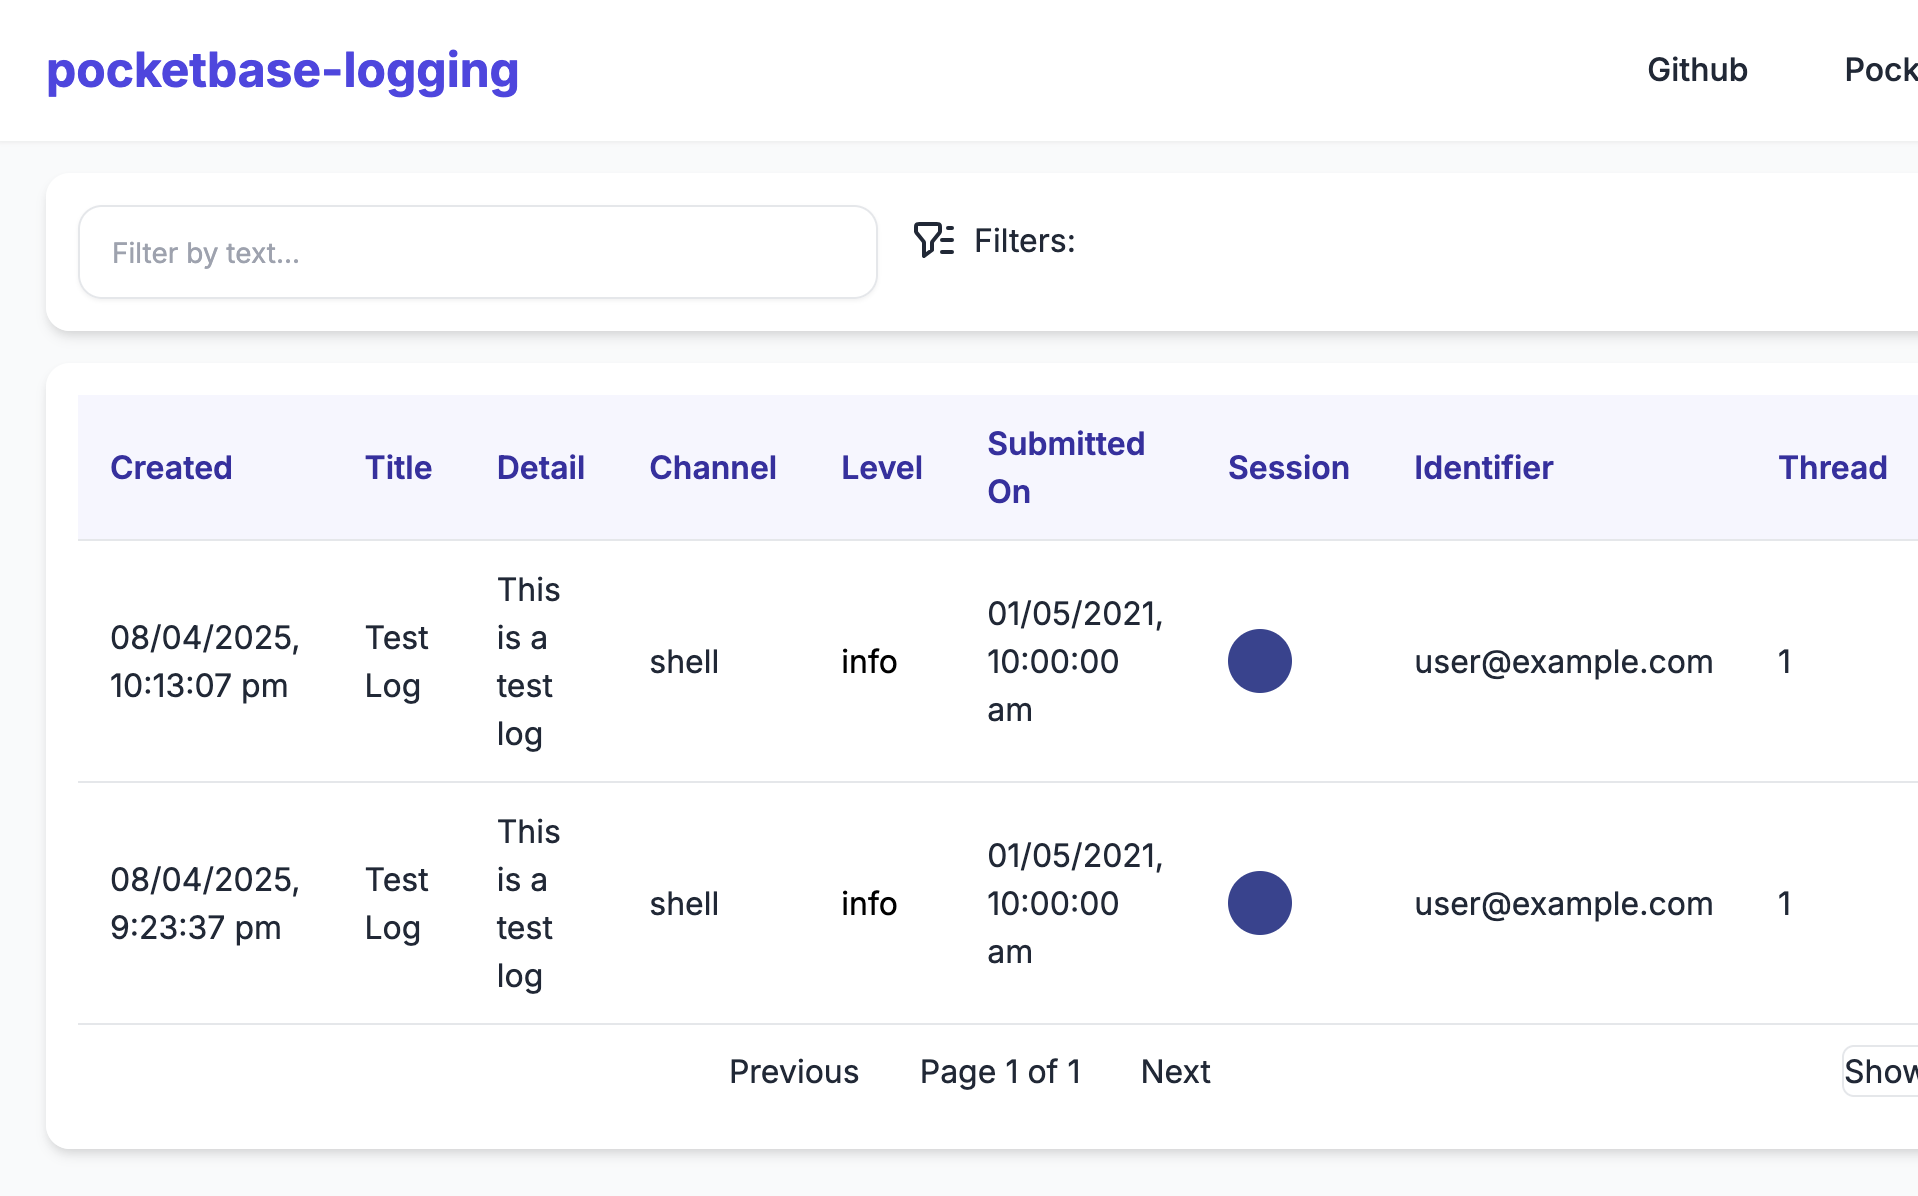Click the Session column header
Viewport: 1918px width, 1196px height.
coord(1288,467)
